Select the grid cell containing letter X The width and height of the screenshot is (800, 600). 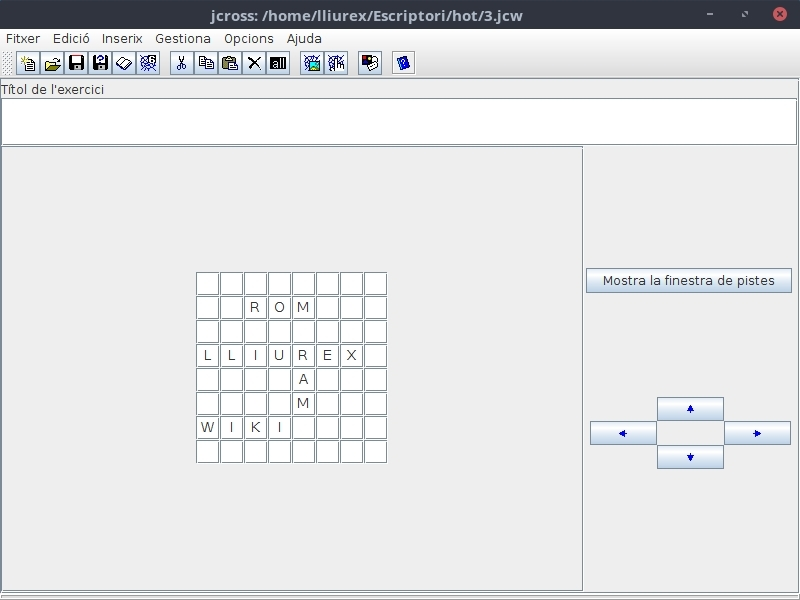[x=351, y=355]
